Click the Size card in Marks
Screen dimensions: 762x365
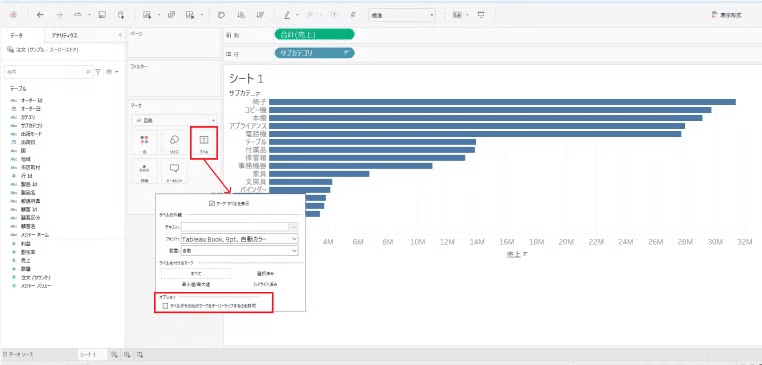pos(174,143)
